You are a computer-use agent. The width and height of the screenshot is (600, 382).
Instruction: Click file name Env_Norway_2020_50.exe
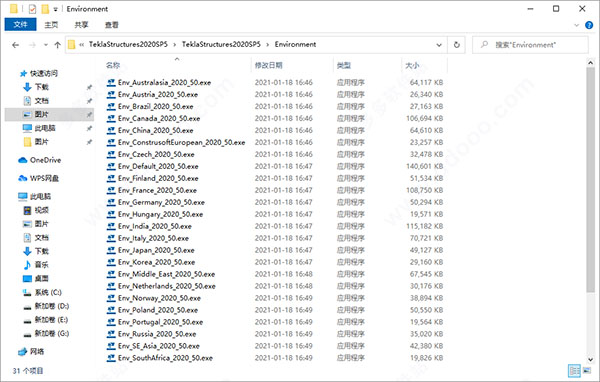click(x=159, y=298)
